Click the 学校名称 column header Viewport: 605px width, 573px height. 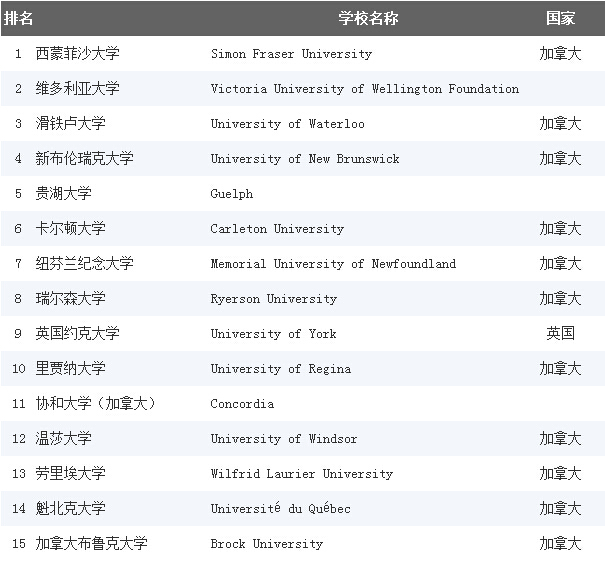(368, 18)
